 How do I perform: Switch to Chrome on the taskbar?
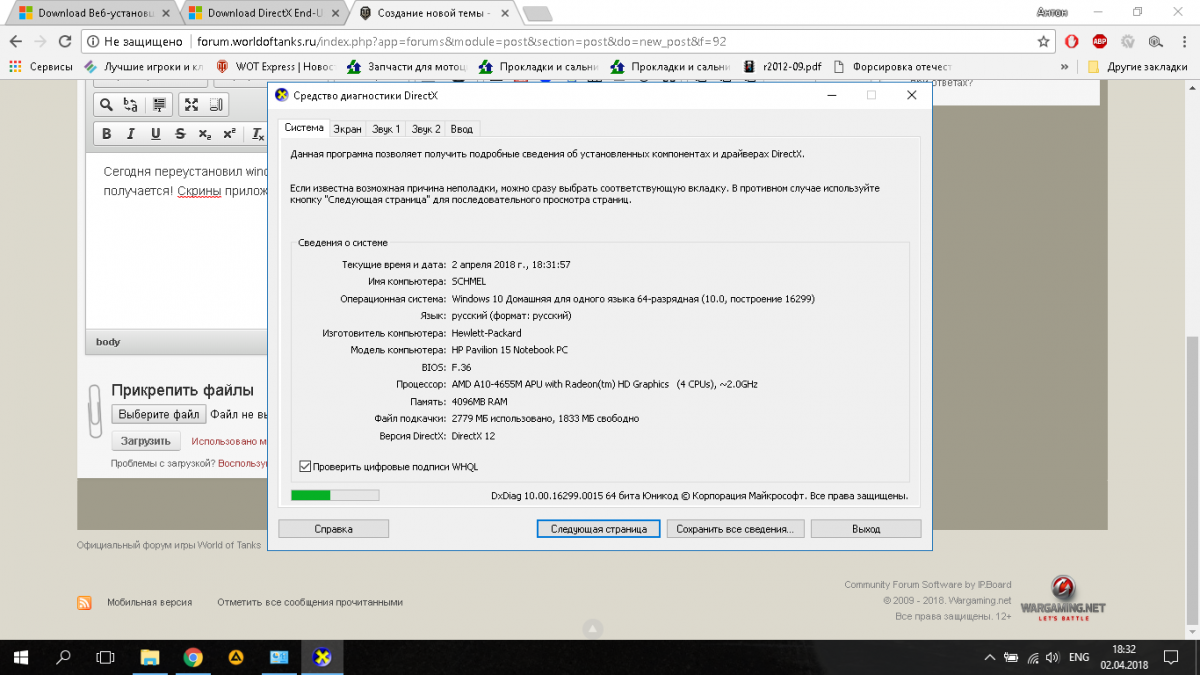(x=193, y=657)
